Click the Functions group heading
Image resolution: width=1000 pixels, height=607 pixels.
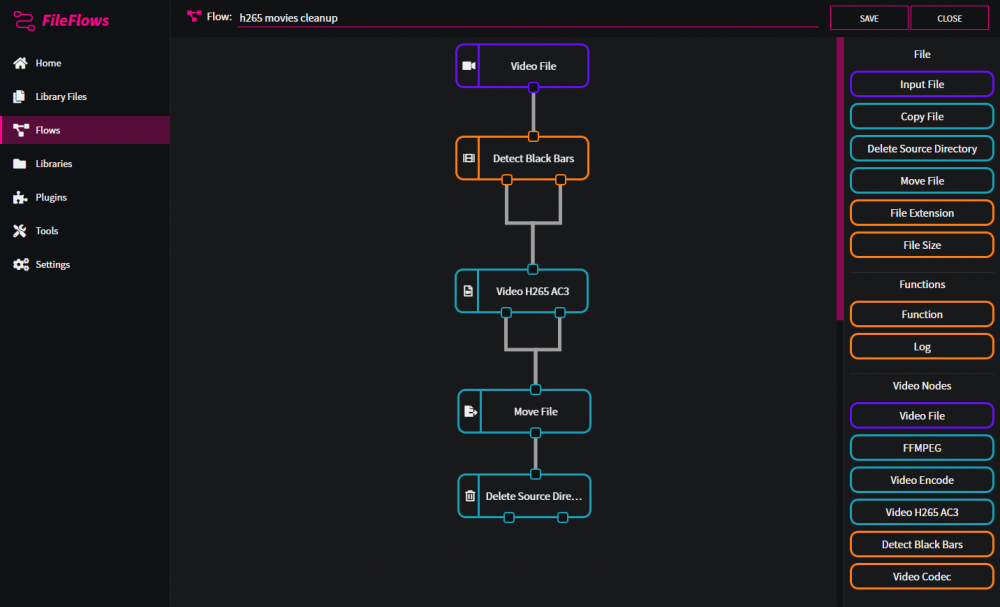tap(922, 284)
